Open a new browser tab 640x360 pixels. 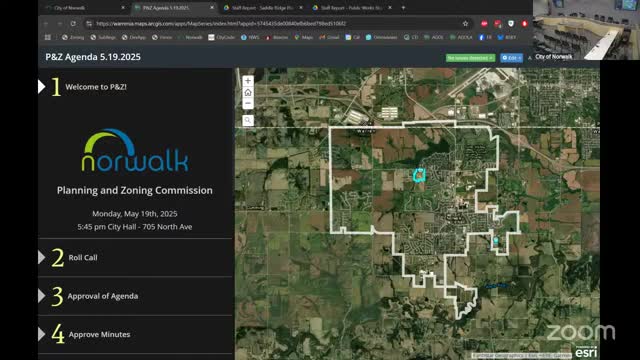pos(403,8)
